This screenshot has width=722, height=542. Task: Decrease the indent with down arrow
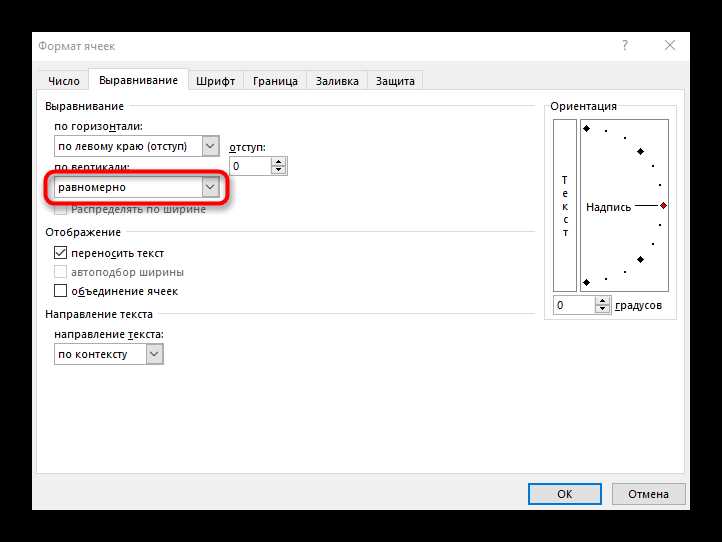pos(279,170)
